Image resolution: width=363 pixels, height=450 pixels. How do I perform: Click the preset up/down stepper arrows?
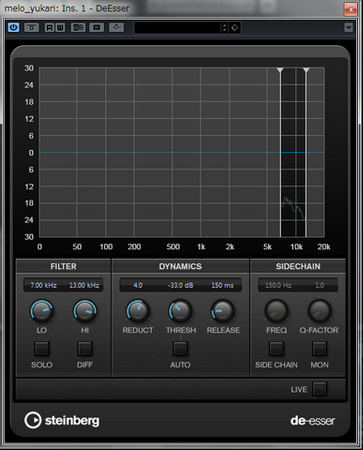pyautogui.click(x=224, y=28)
